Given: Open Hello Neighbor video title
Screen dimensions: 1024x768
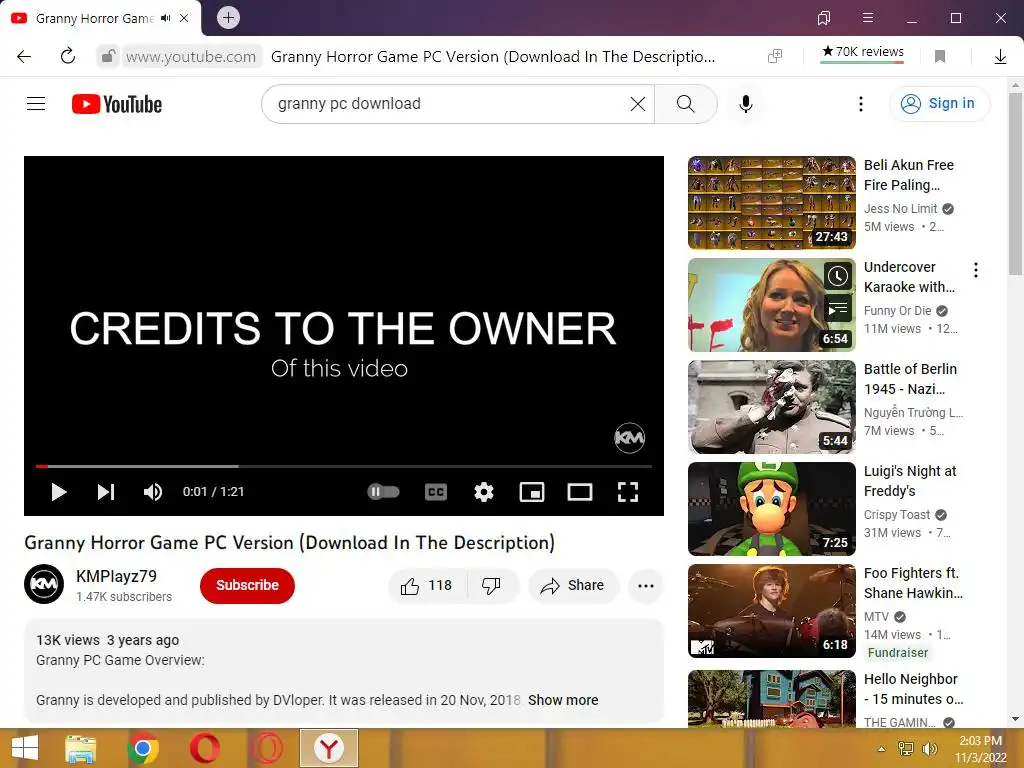Looking at the screenshot, I should click(x=913, y=689).
